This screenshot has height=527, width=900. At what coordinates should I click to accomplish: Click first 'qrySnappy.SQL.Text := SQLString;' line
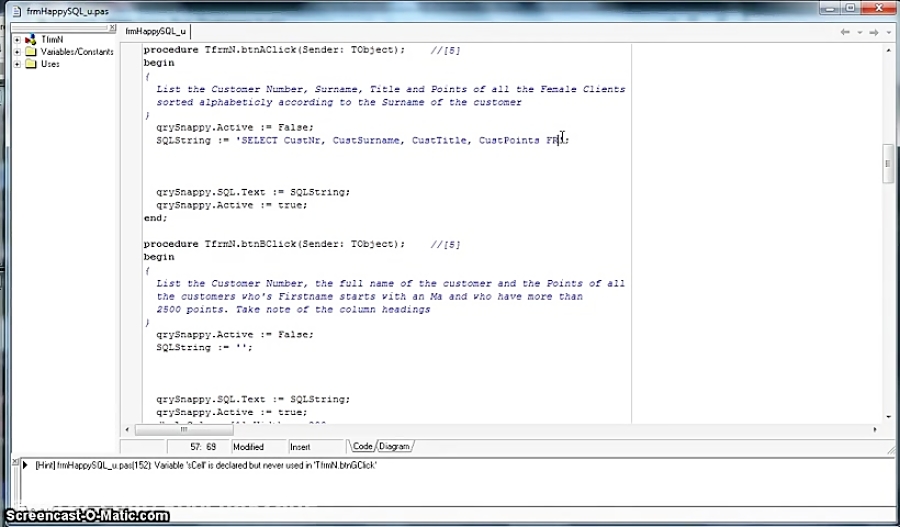coord(253,192)
